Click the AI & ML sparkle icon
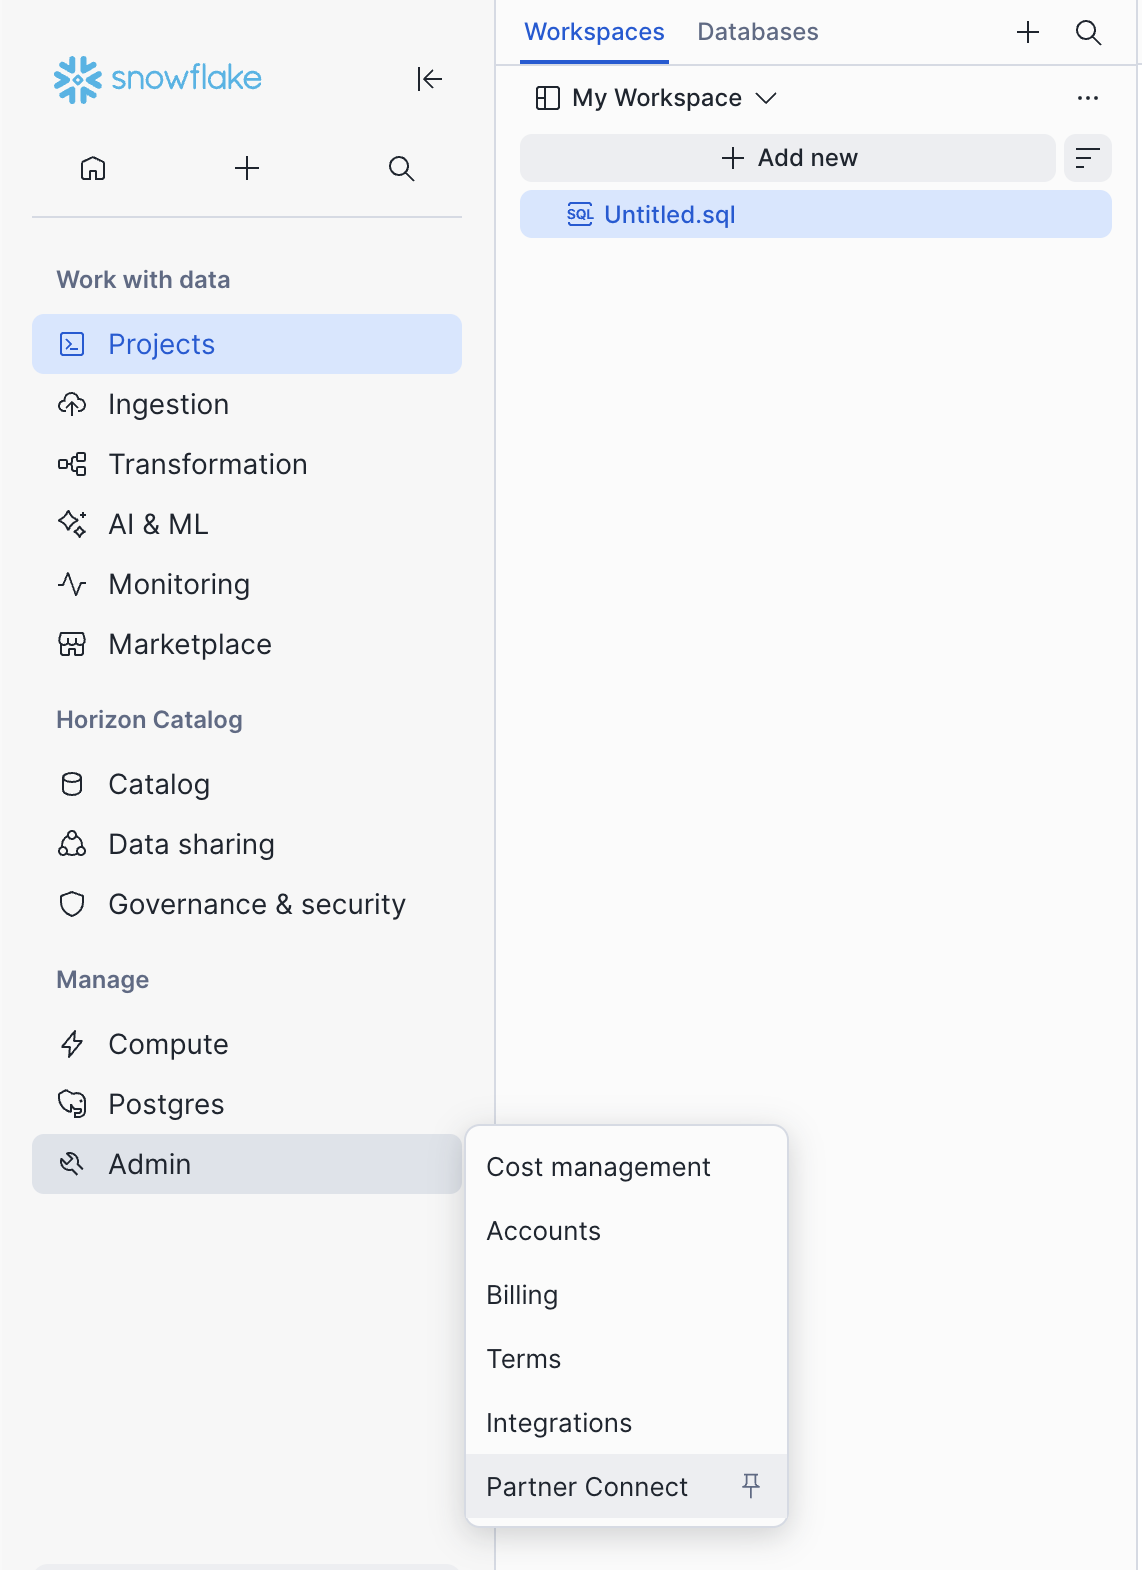 pos(72,524)
